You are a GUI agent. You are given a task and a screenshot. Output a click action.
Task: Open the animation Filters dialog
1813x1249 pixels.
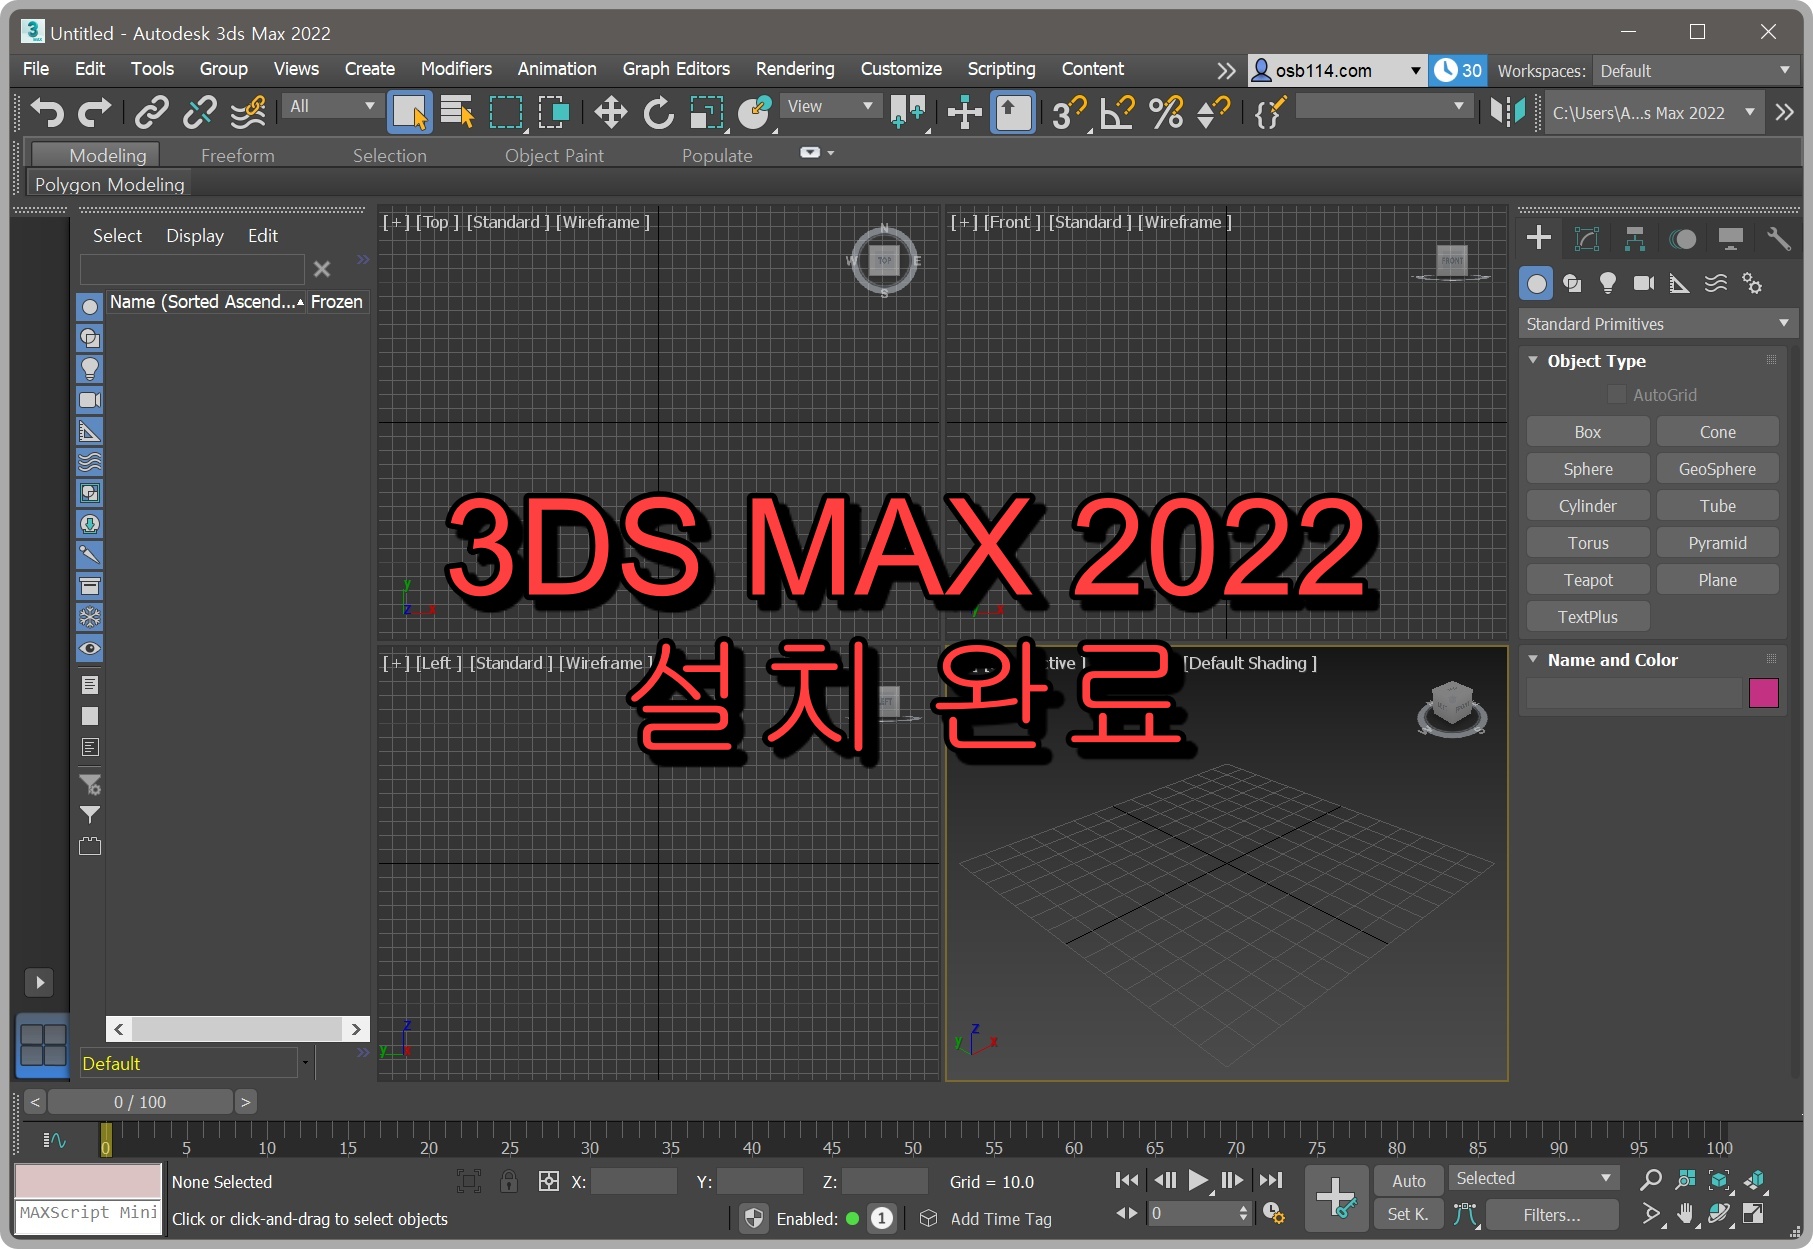1551,1214
